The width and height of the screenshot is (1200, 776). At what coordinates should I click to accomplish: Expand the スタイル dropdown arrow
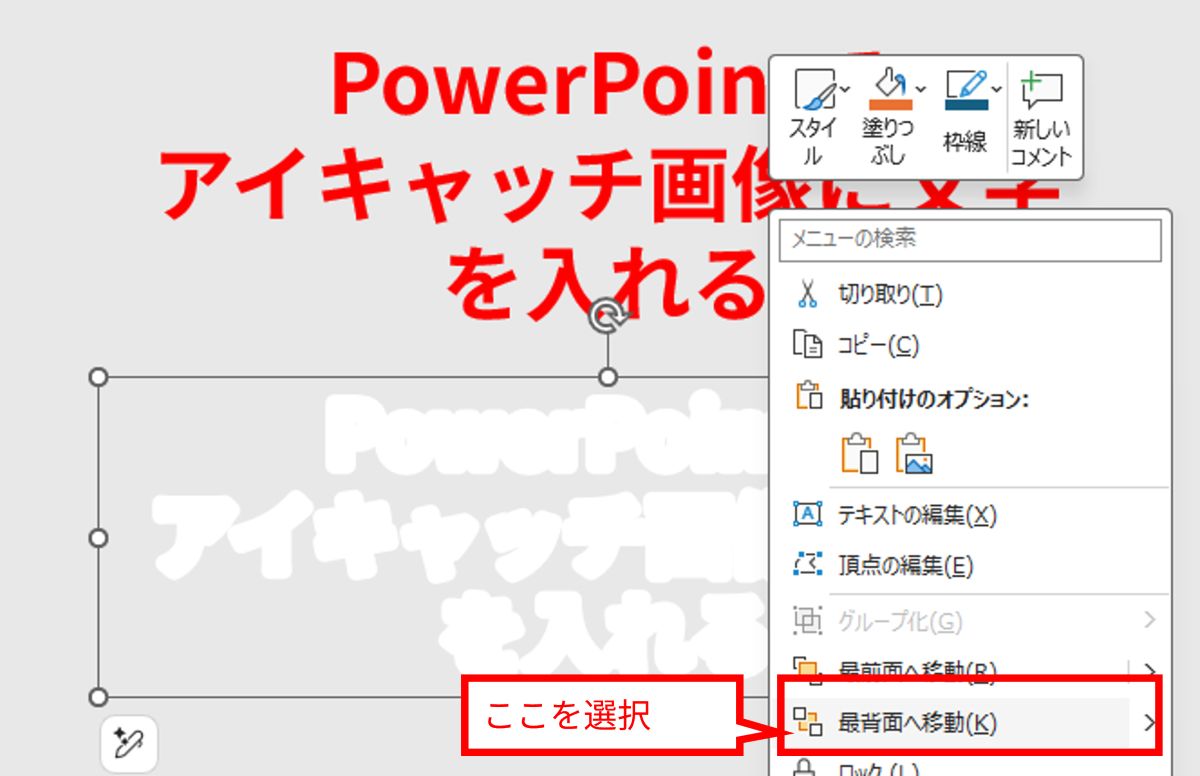click(846, 90)
